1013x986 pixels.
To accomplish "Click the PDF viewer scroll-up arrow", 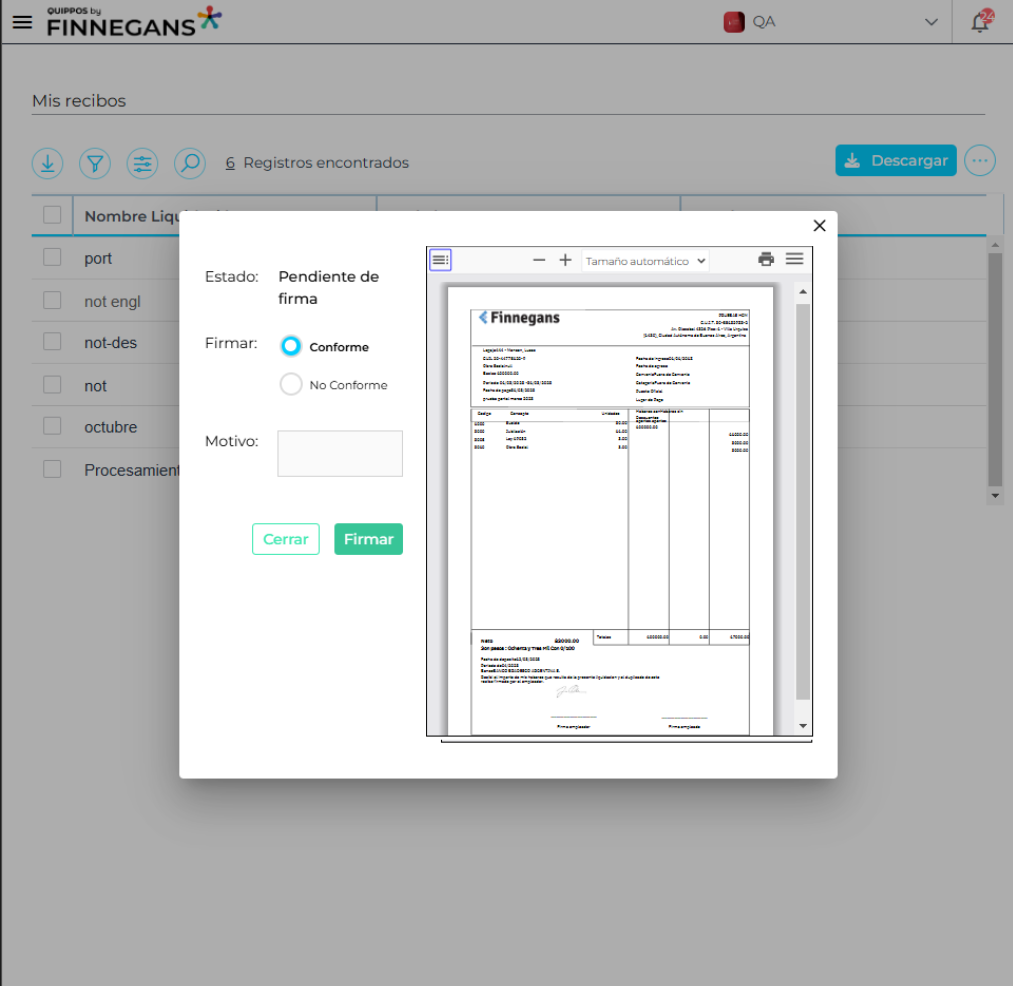I will click(802, 292).
